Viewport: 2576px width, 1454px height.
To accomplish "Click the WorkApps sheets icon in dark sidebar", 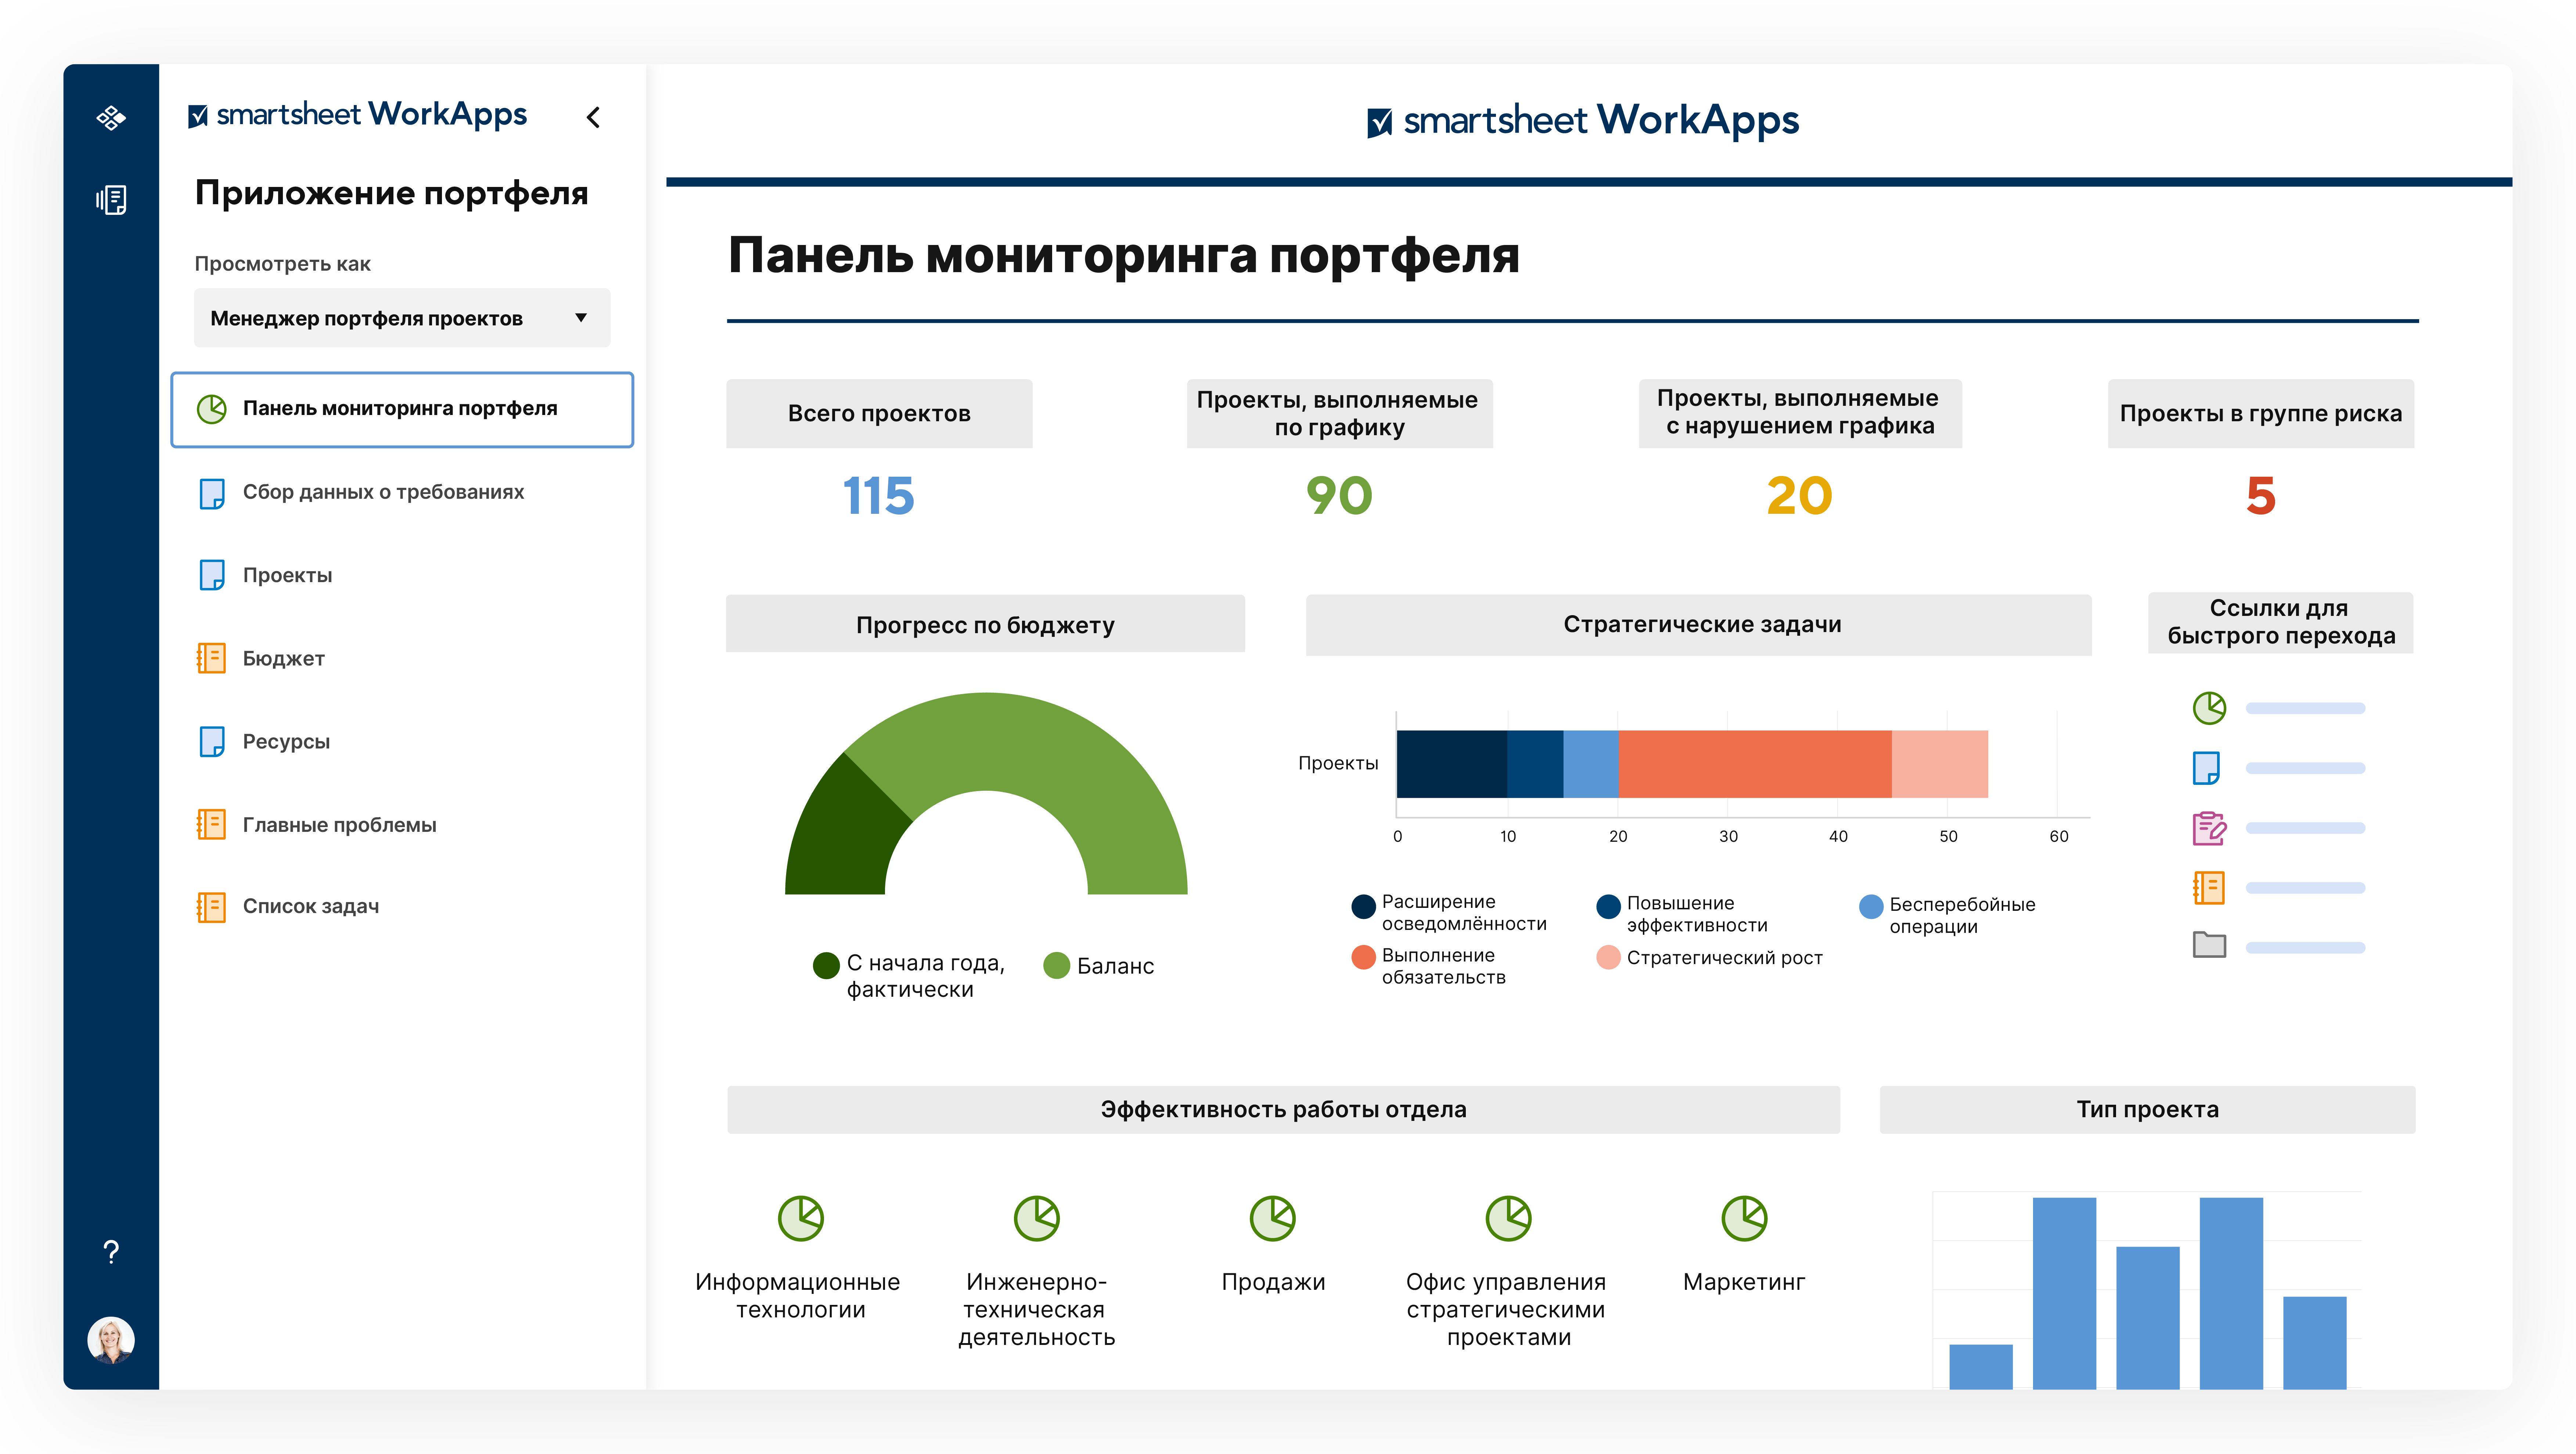I will click(111, 200).
